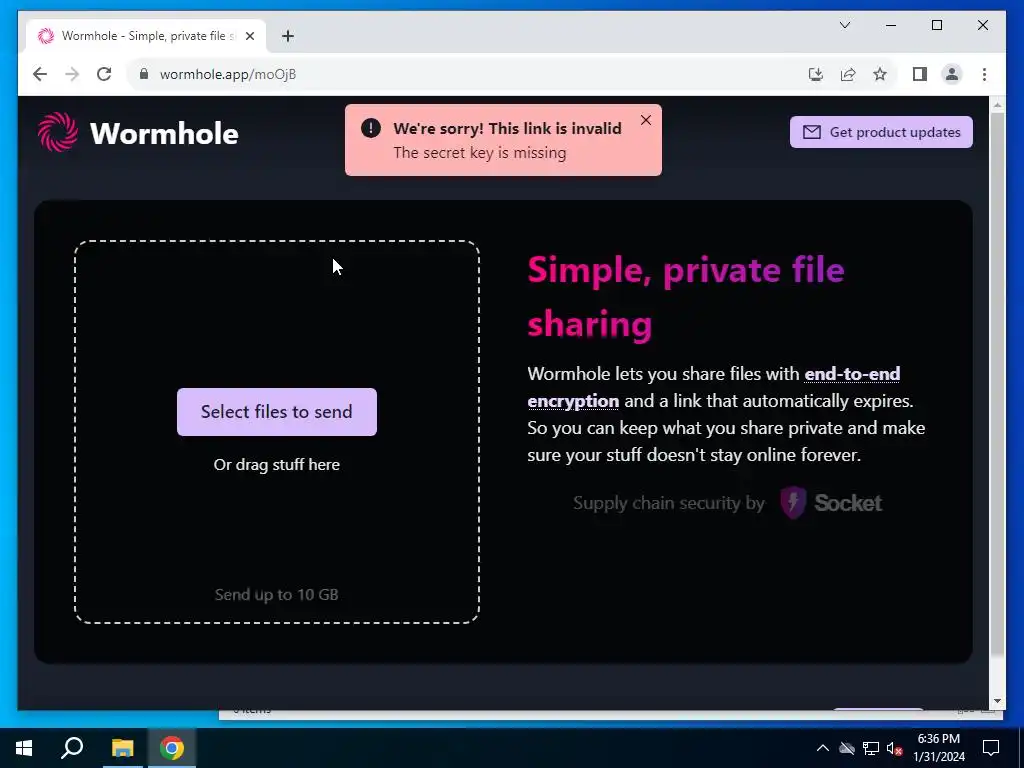The height and width of the screenshot is (768, 1024).
Task: Go back to previous page in Chrome
Action: click(x=40, y=74)
